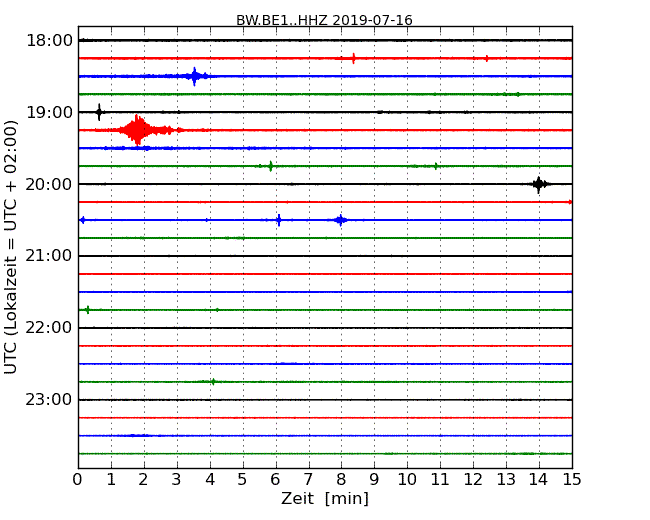The height and width of the screenshot is (520, 650).
Task: Click the 18:00 time label
Action: point(49,41)
